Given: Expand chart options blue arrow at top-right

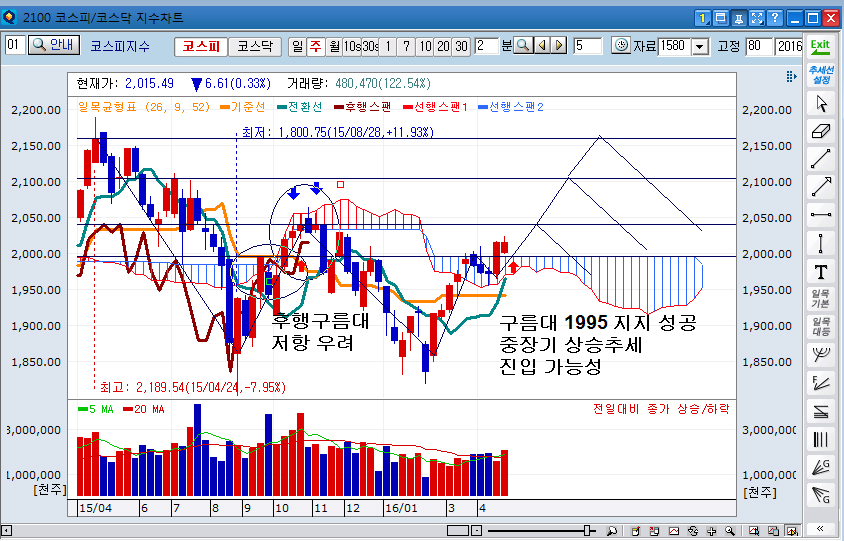Looking at the screenshot, I should [x=789, y=78].
